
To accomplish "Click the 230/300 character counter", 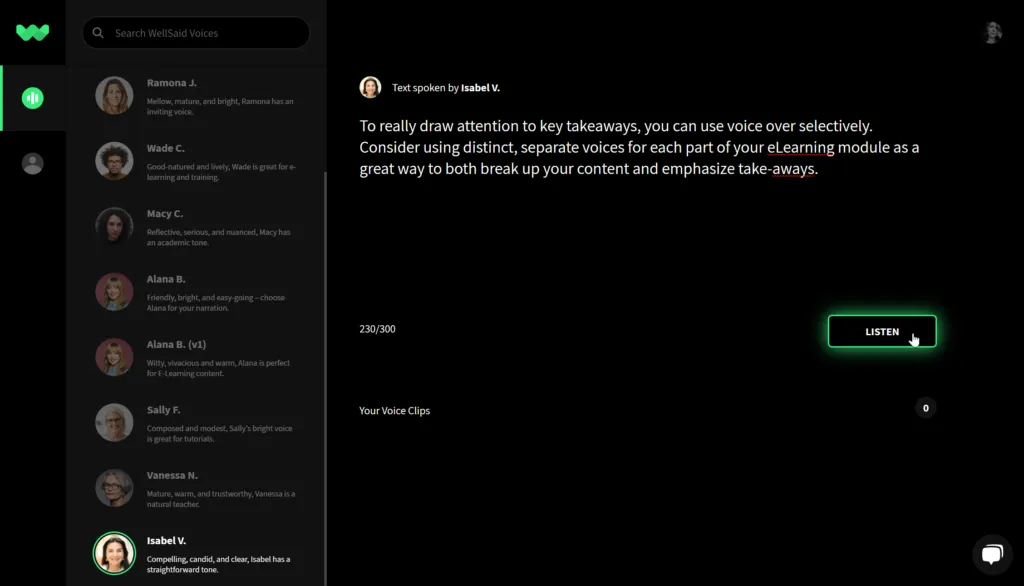I will 377,329.
